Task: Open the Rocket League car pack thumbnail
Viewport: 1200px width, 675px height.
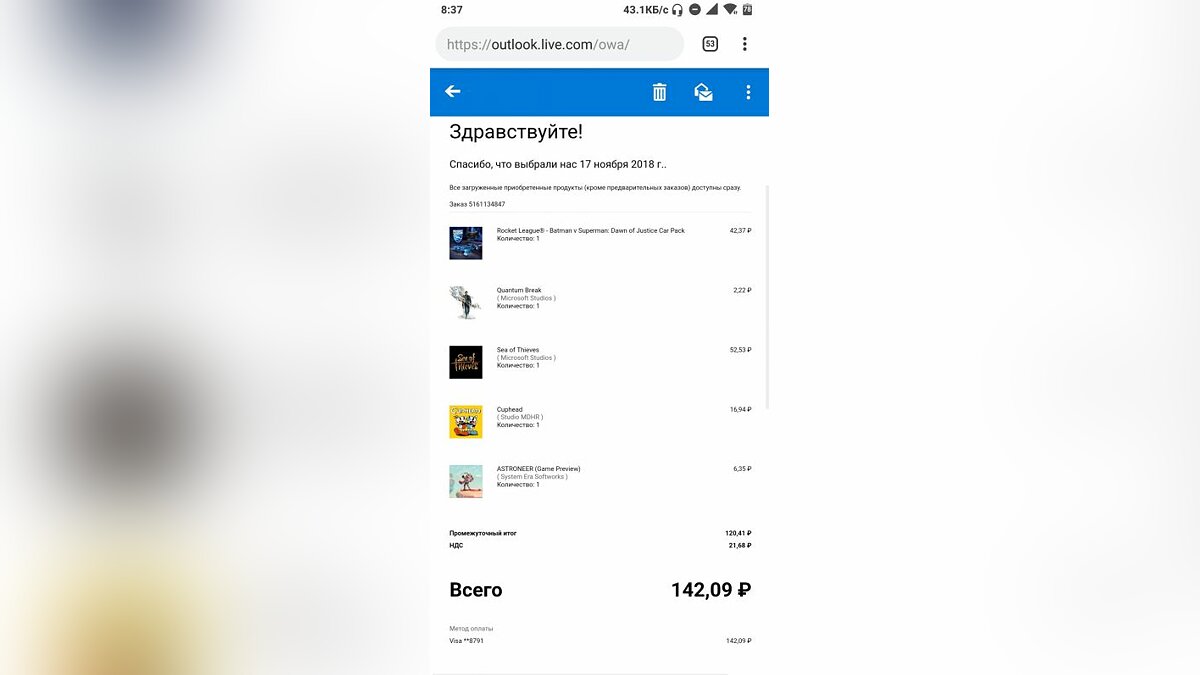Action: tap(466, 243)
